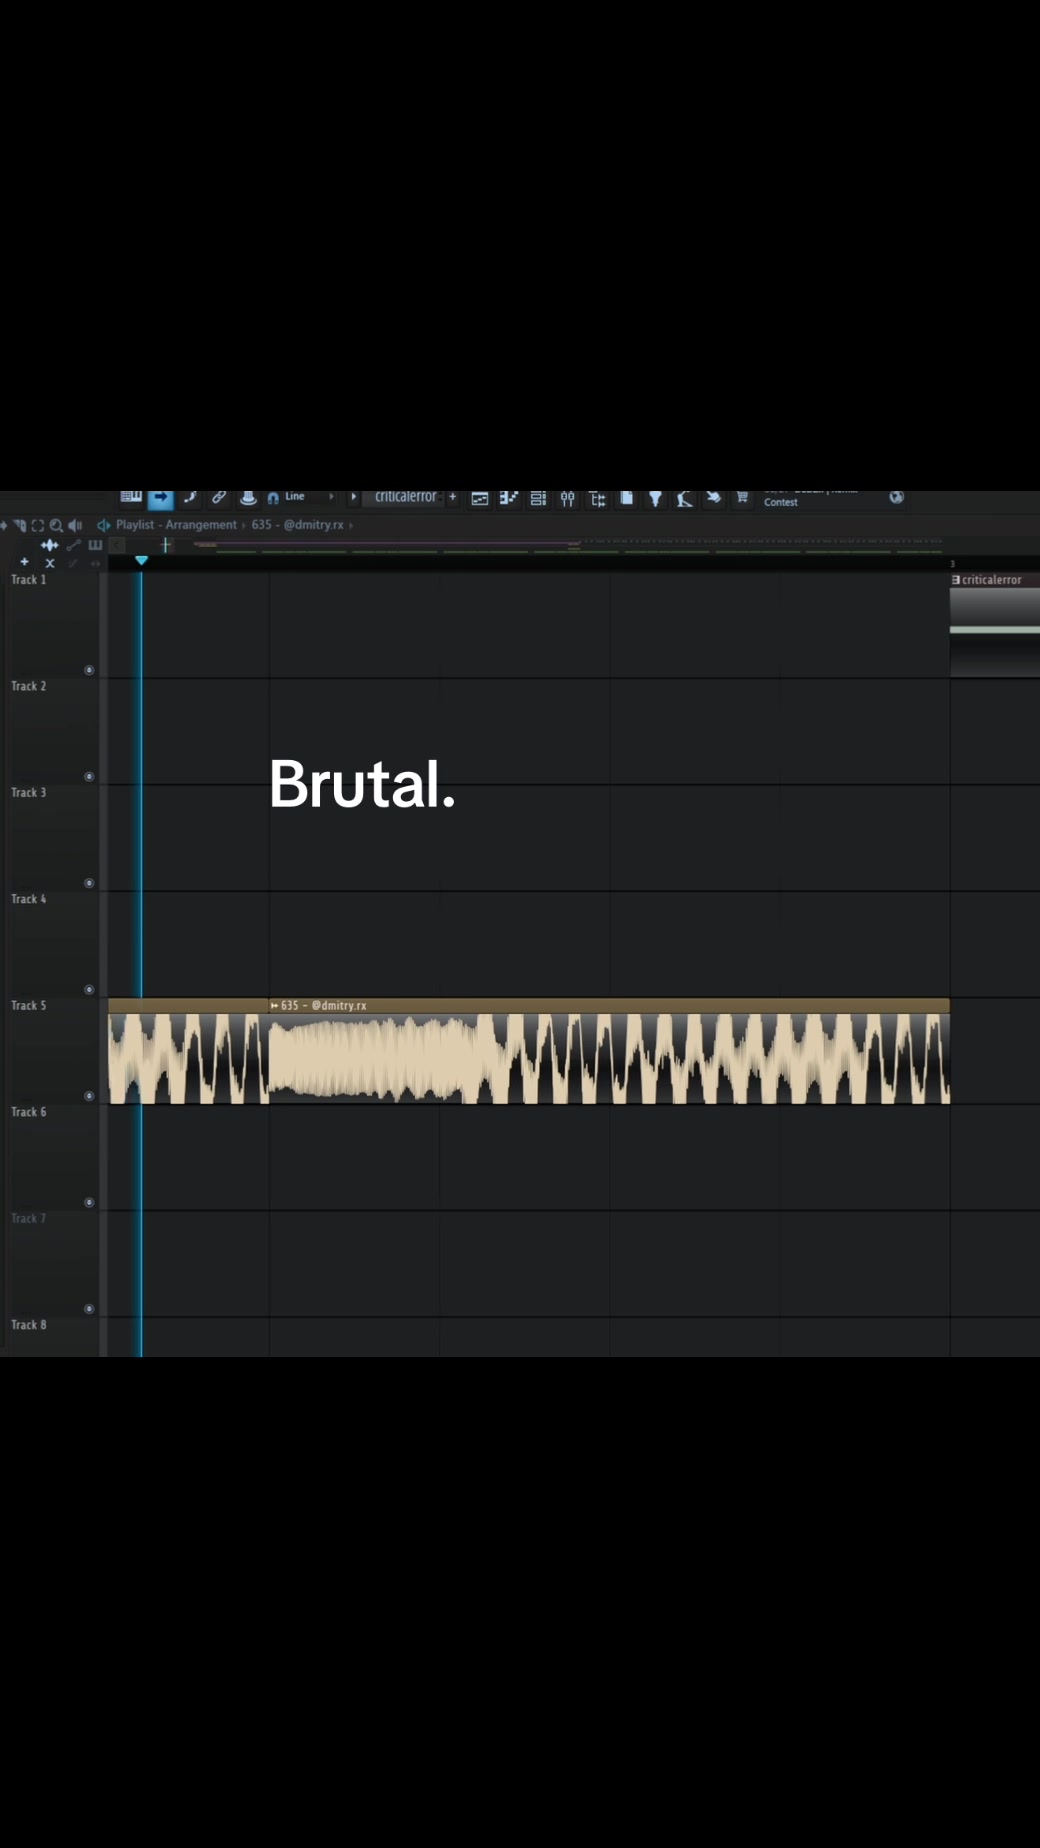The width and height of the screenshot is (1040, 1848).
Task: Mute Track 5 with its dot toggle
Action: click(x=89, y=1096)
